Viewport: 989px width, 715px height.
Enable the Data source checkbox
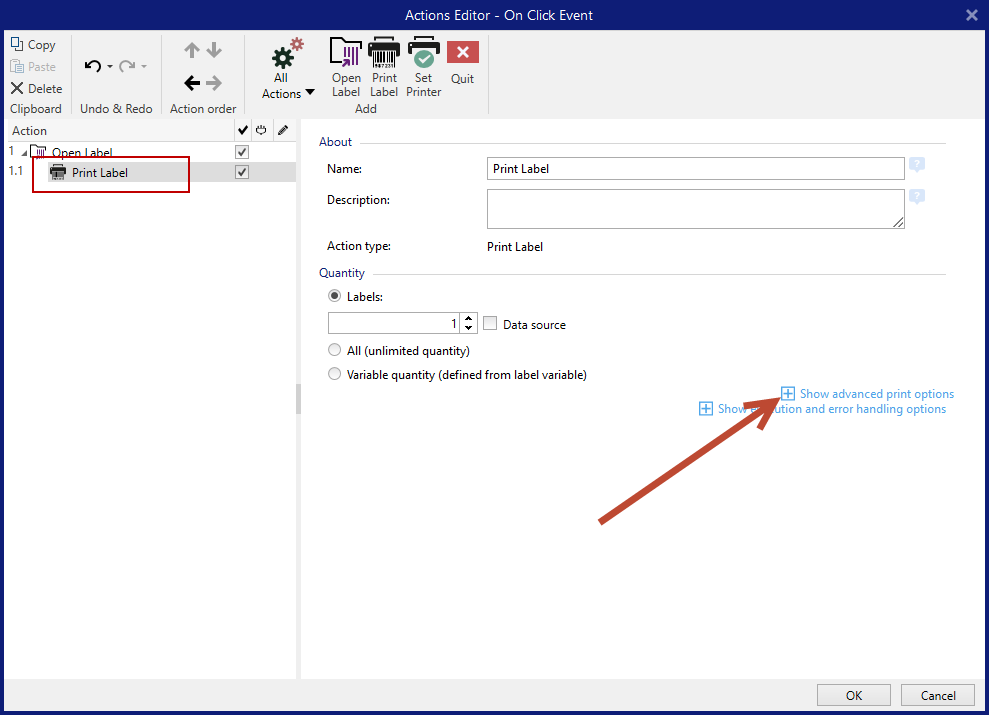[x=490, y=324]
